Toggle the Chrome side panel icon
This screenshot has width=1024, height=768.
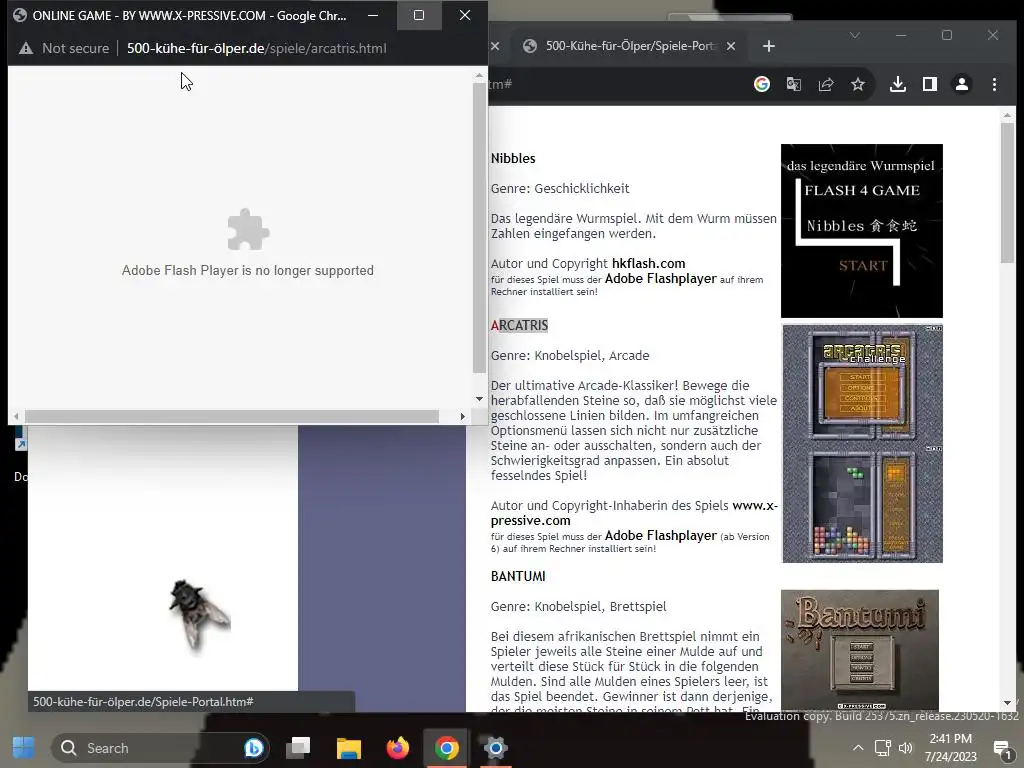[x=930, y=84]
